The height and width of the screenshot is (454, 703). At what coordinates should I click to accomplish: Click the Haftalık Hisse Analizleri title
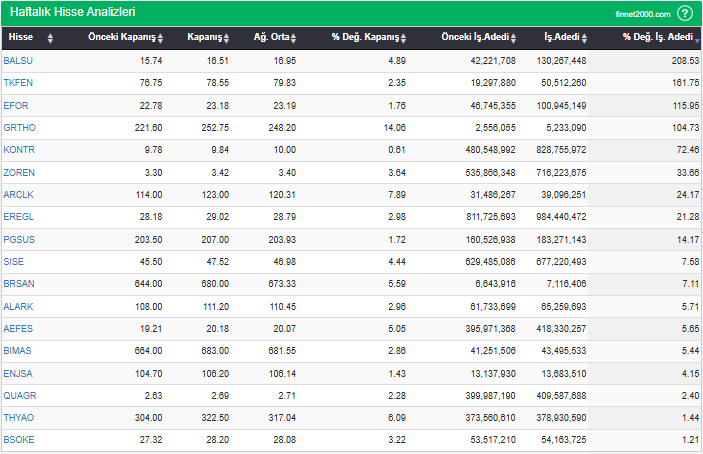coord(72,12)
